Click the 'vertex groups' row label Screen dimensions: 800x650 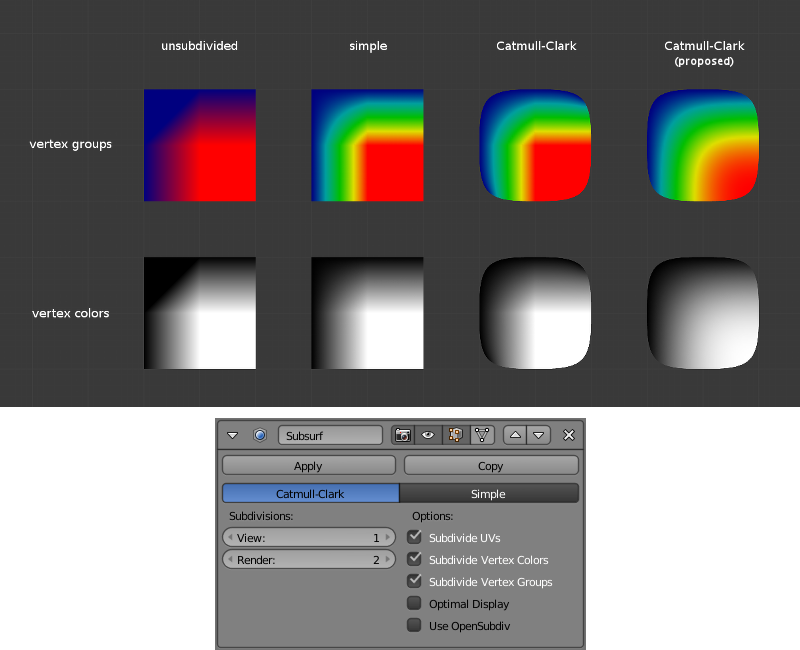pyautogui.click(x=70, y=144)
